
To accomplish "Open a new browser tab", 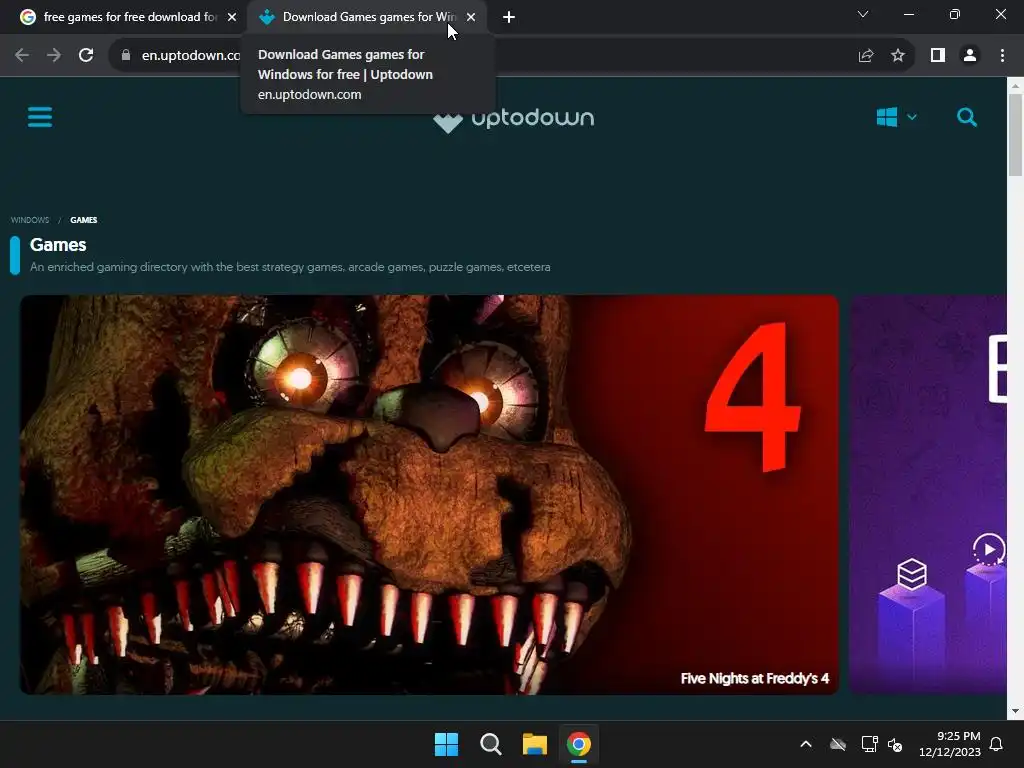I will 509,17.
